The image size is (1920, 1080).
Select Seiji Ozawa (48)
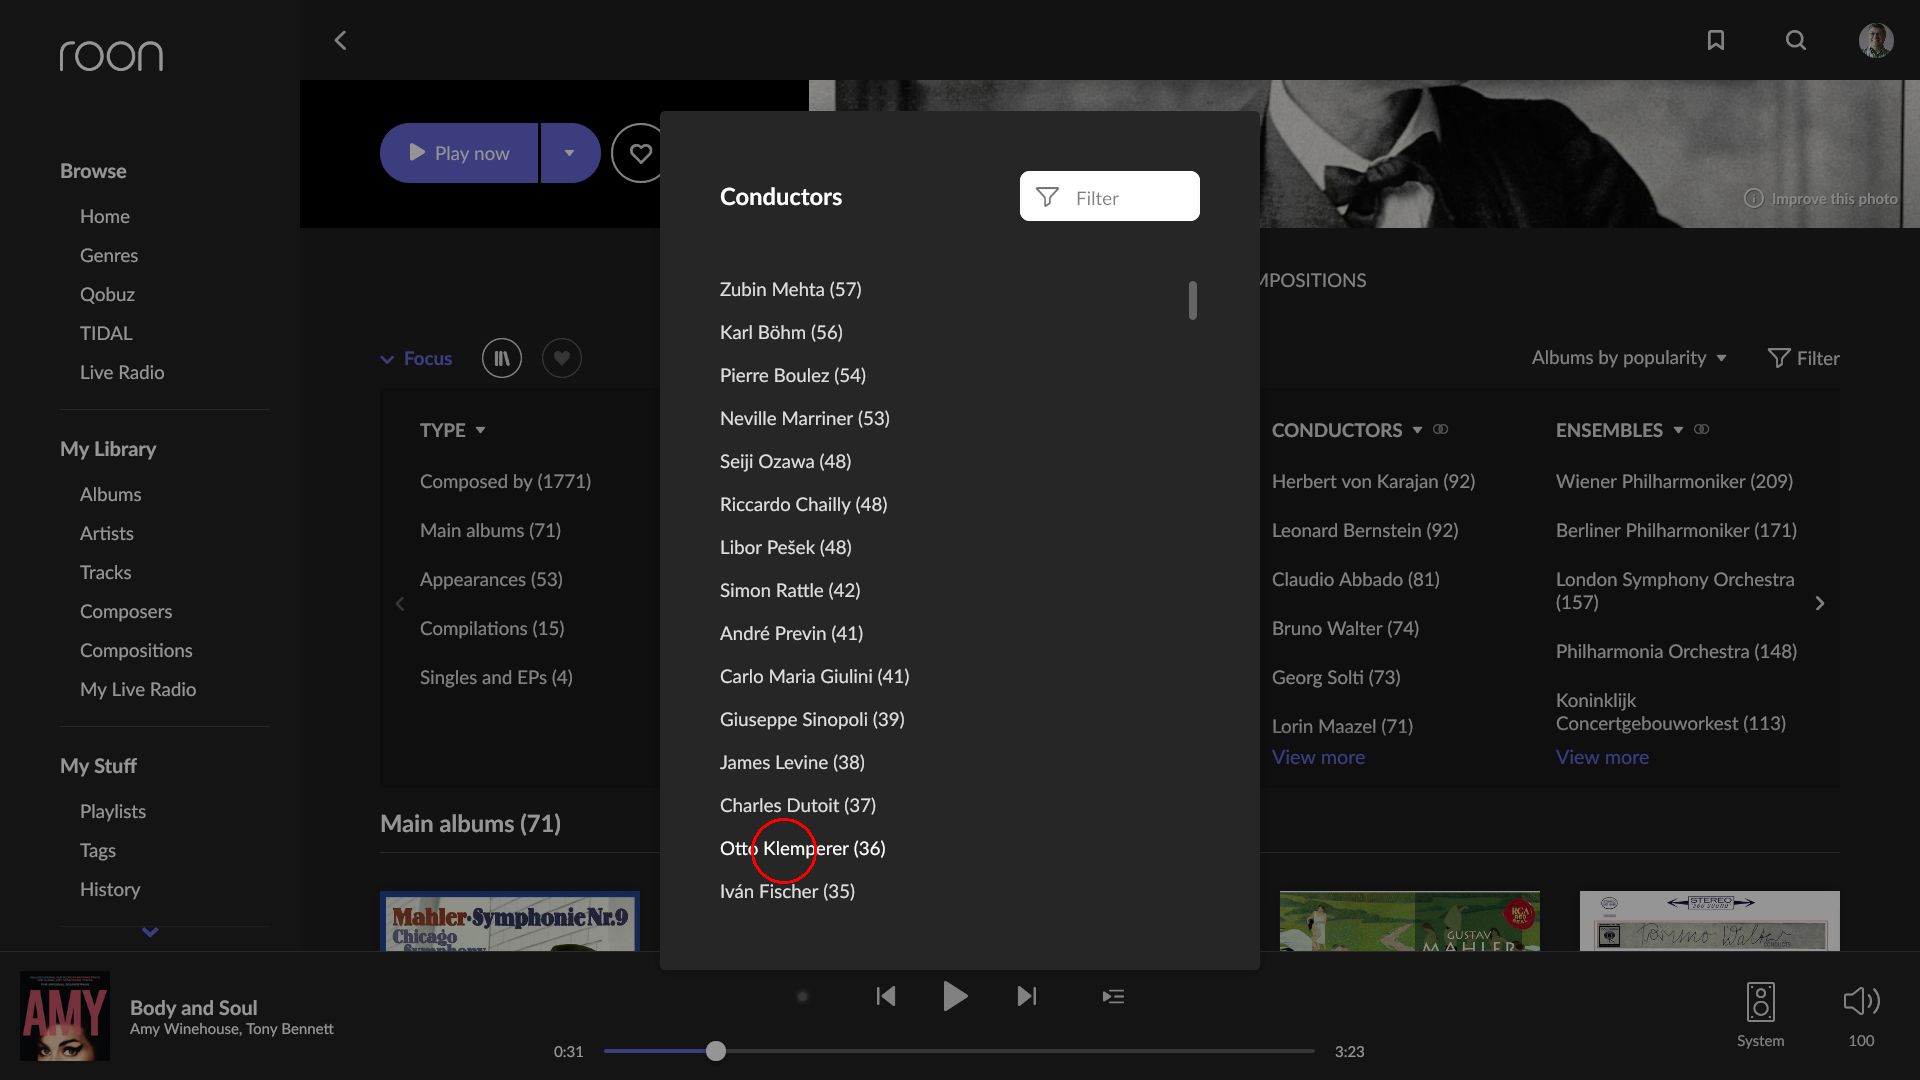pyautogui.click(x=786, y=461)
